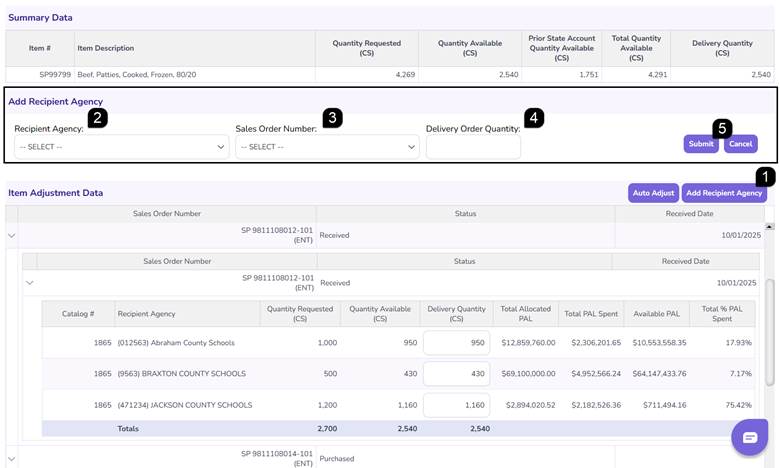Click the vertical scrollbar of the grid
This screenshot has height=468, width=780.
[x=769, y=332]
